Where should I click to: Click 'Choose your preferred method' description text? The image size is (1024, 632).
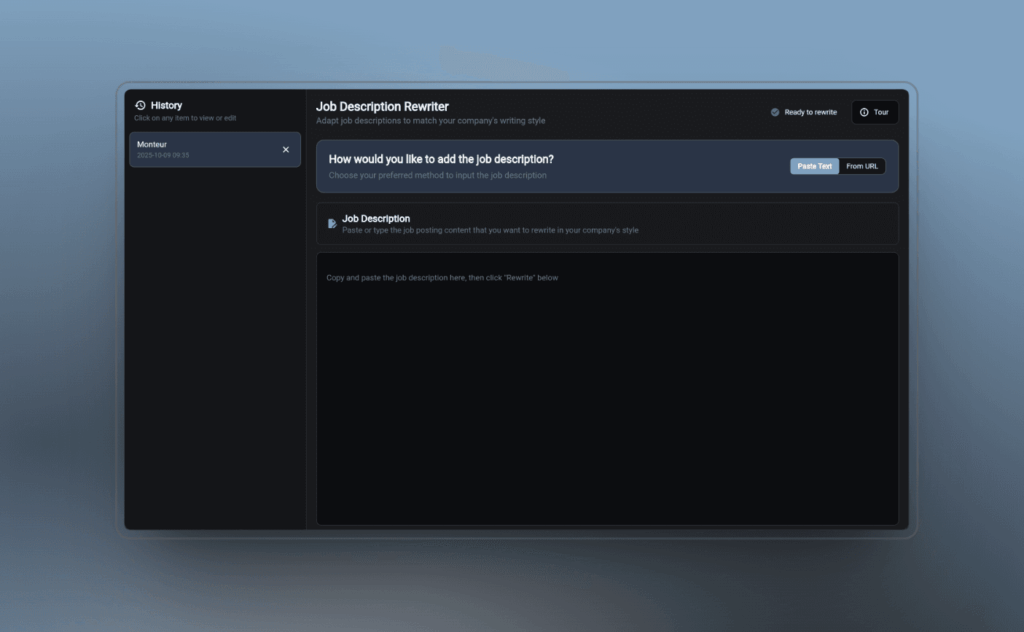(437, 175)
